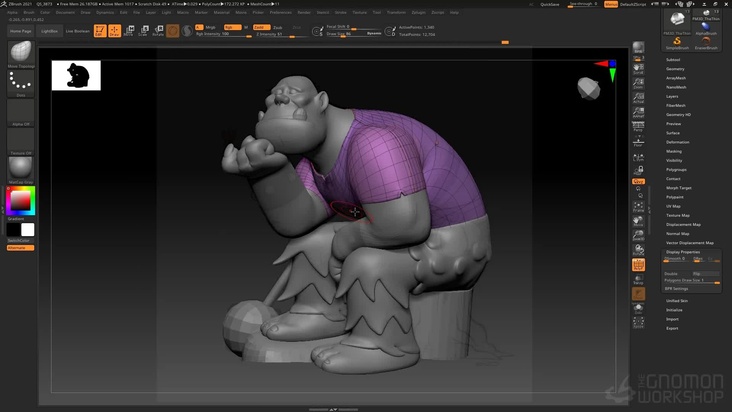The height and width of the screenshot is (412, 732).
Task: Pick a color in the color picker square
Action: (21, 201)
